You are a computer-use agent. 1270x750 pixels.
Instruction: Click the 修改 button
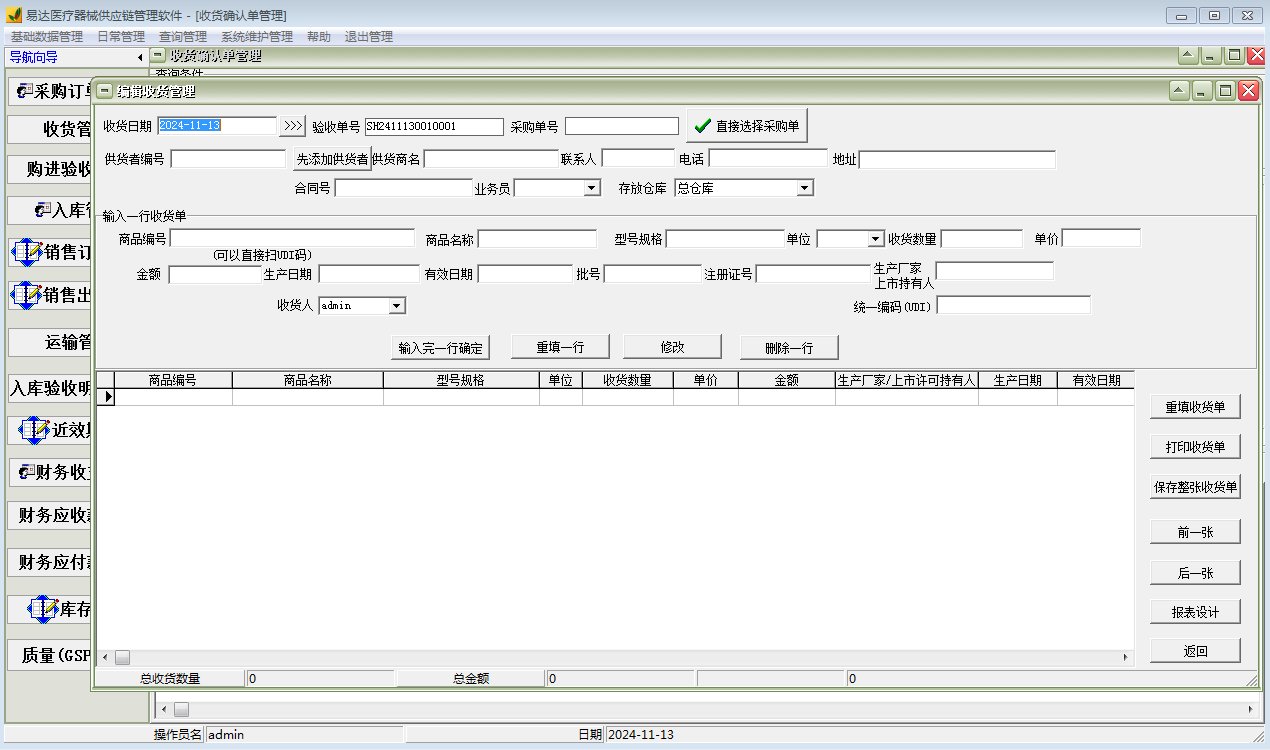tap(672, 347)
